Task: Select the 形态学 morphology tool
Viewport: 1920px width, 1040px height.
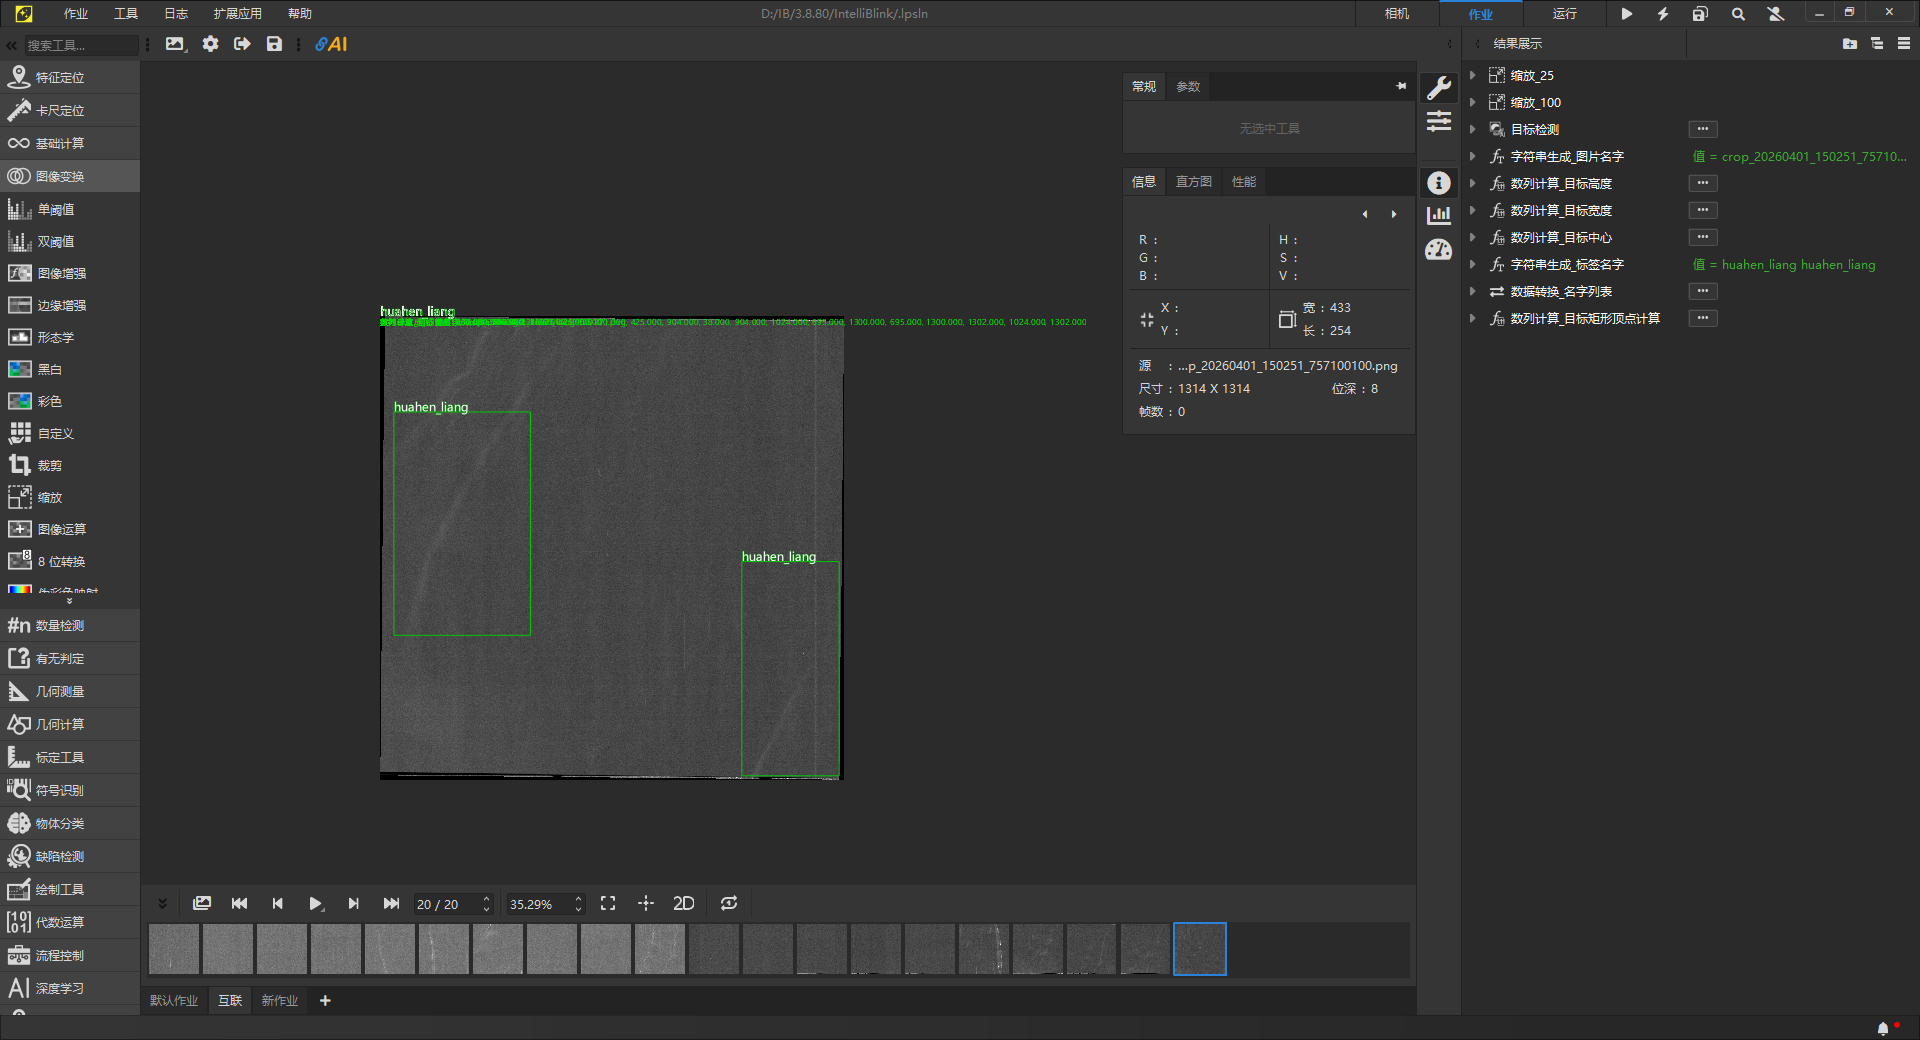Action: point(55,338)
